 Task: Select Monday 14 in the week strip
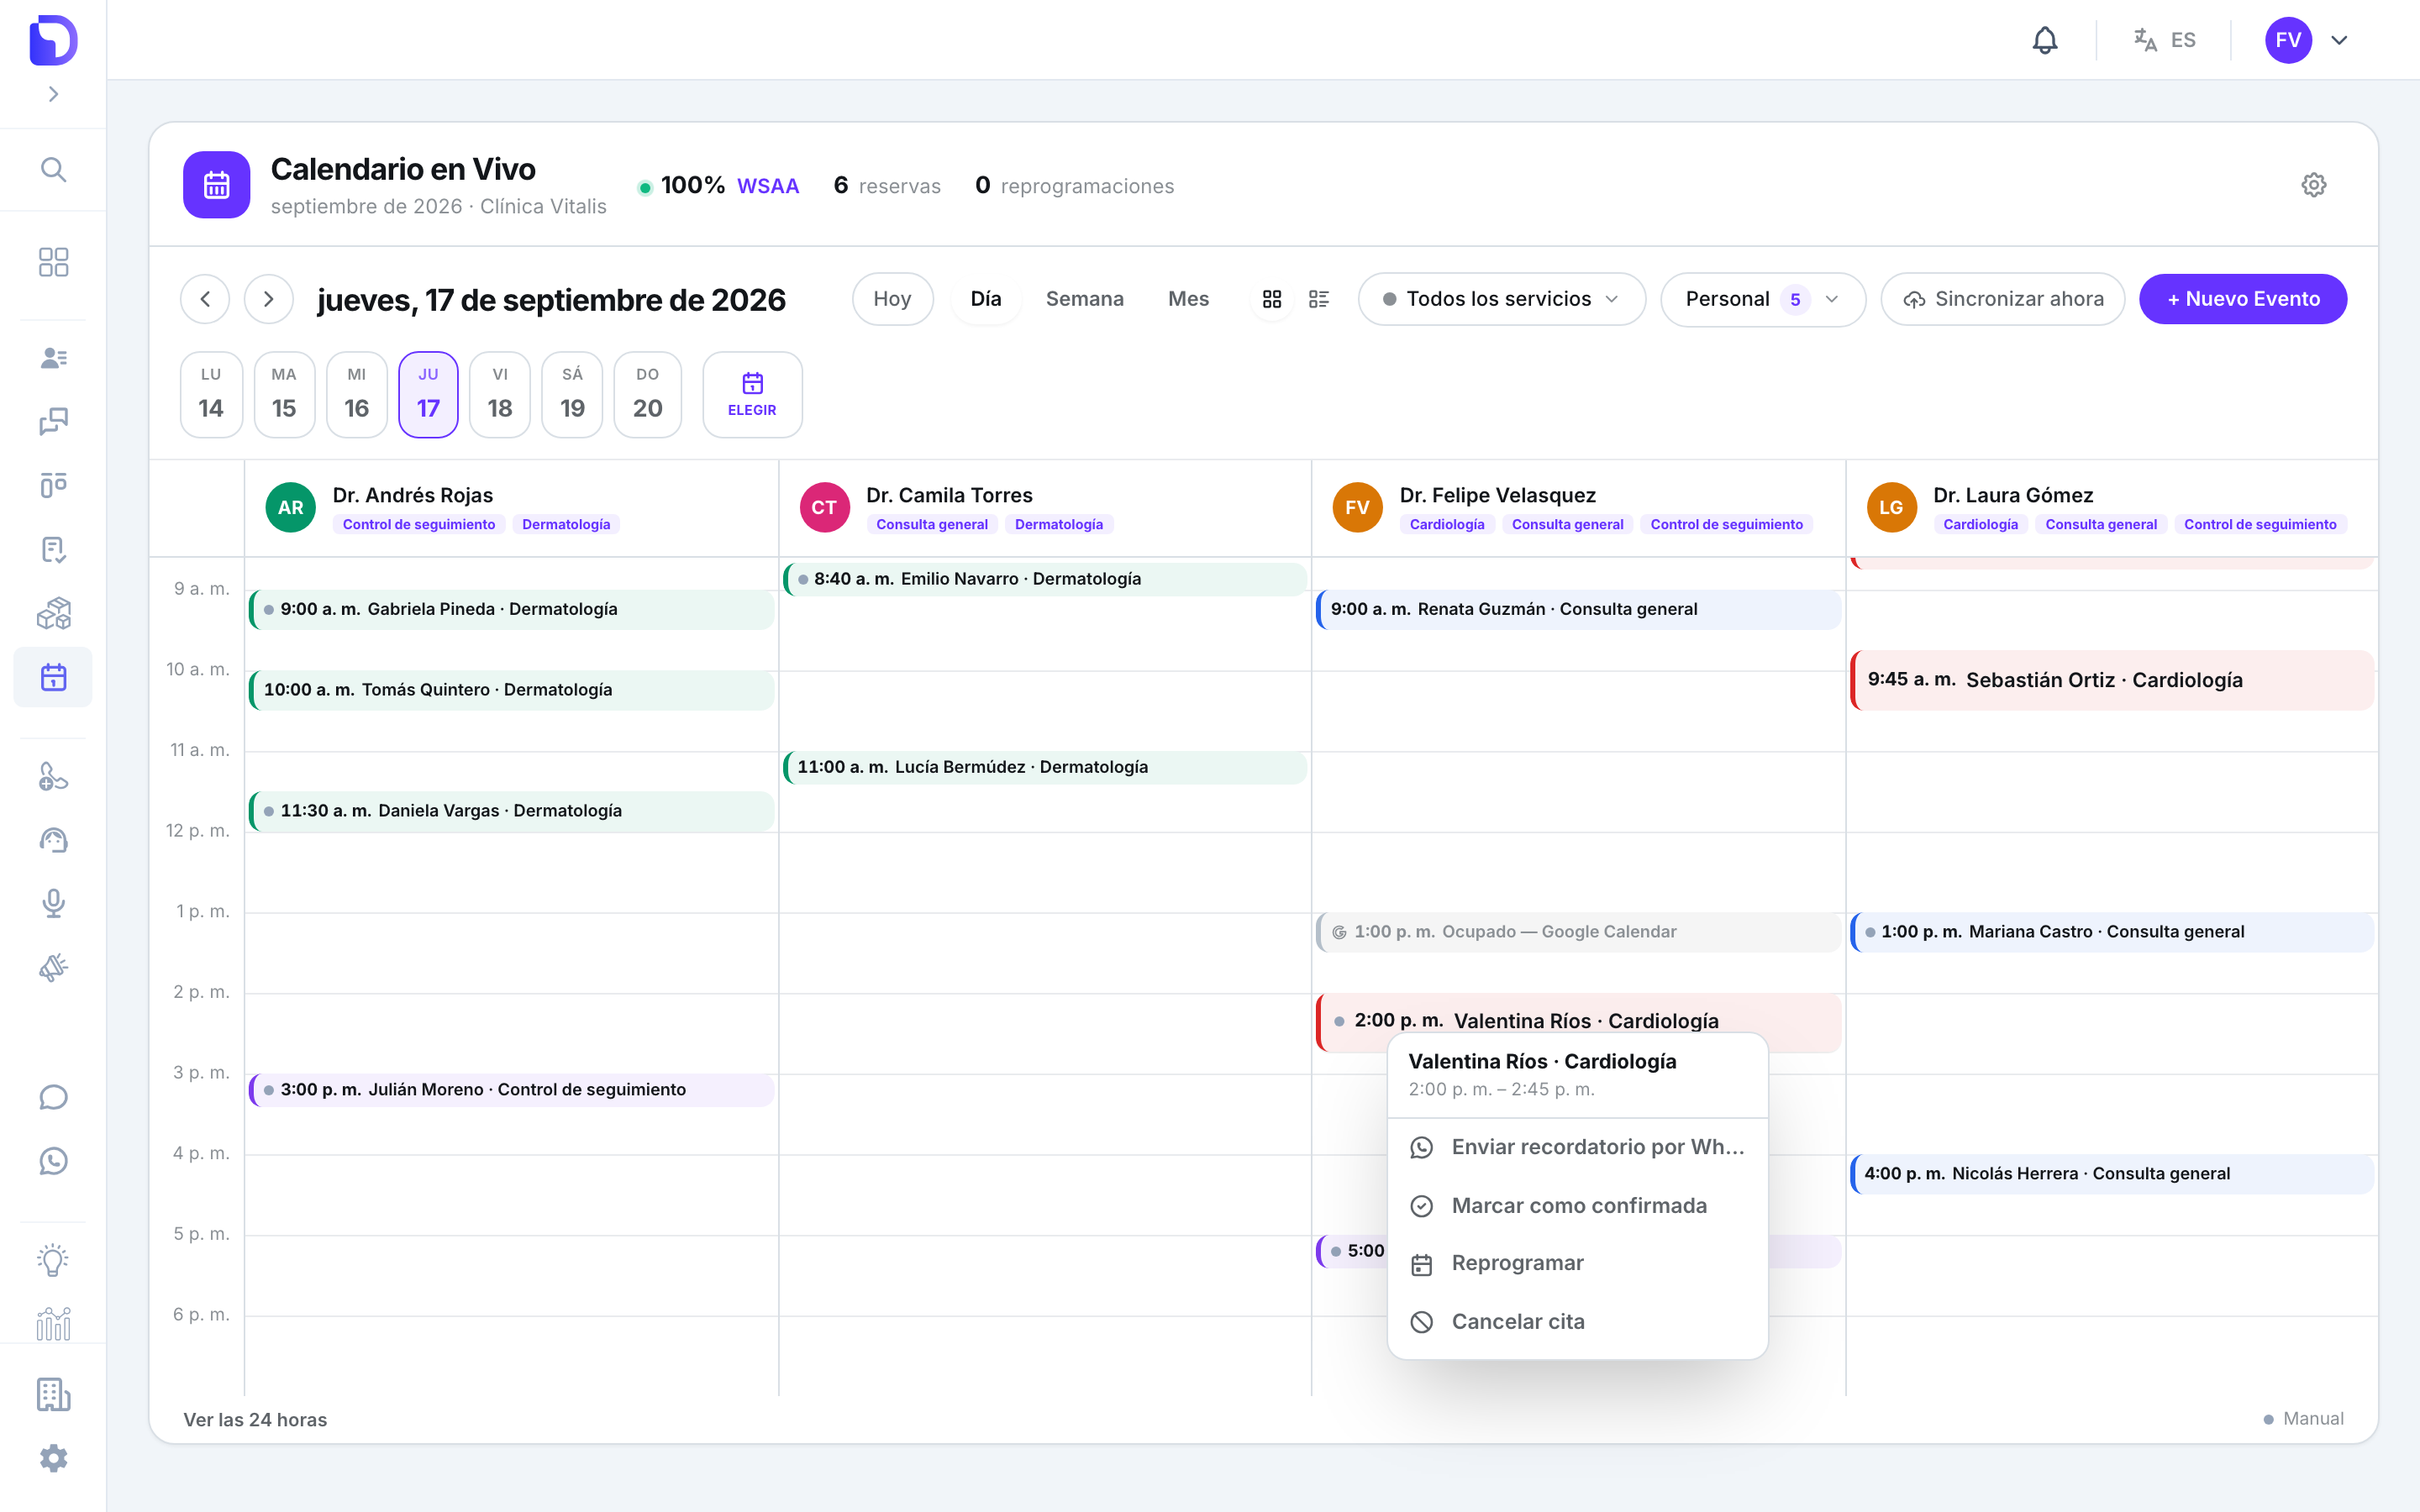[211, 394]
